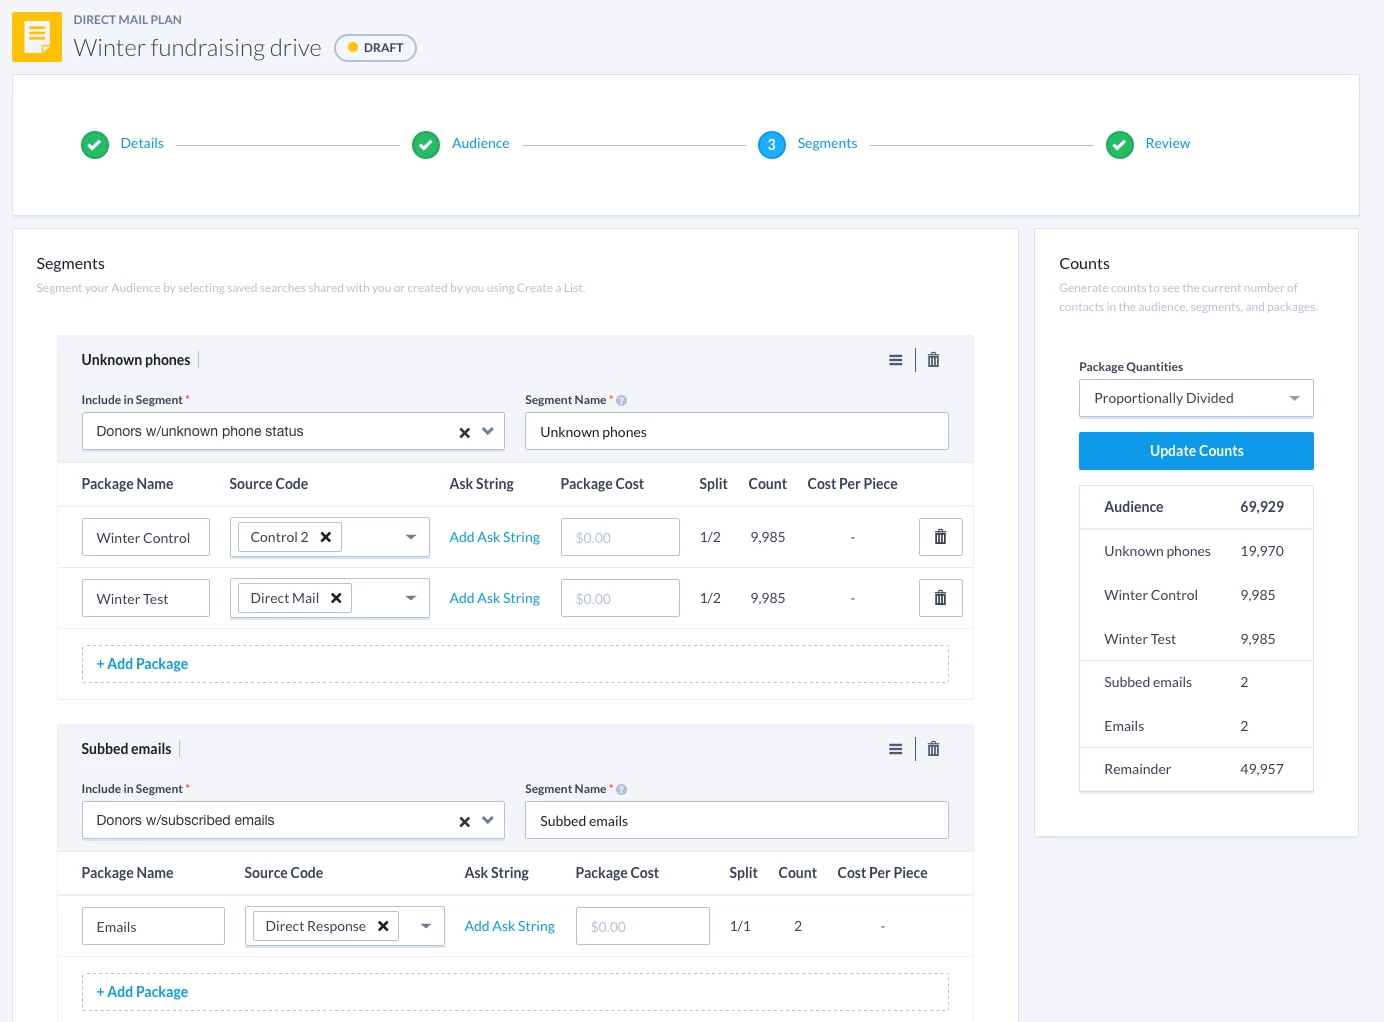Screen dimensions: 1384x1022
Task: Open source code dropdown for Winter Test
Action: click(x=410, y=598)
